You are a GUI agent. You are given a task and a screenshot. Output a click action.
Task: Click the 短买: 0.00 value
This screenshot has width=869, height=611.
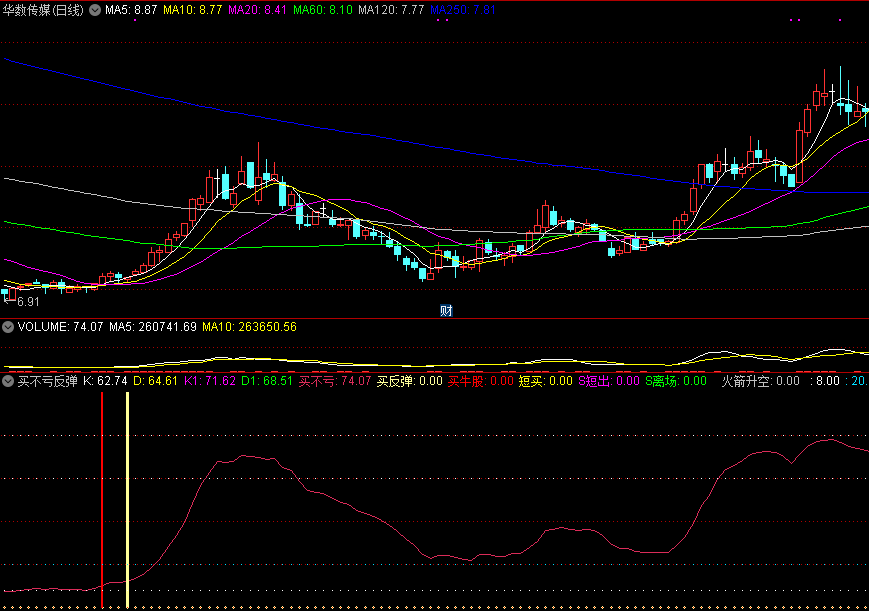pyautogui.click(x=545, y=381)
